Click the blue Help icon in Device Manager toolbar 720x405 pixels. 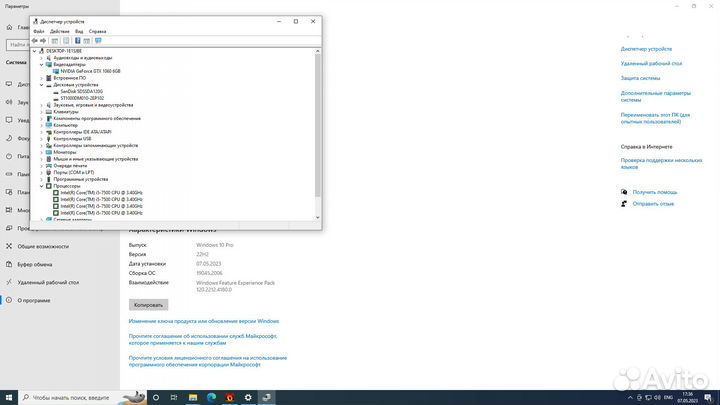[x=78, y=41]
